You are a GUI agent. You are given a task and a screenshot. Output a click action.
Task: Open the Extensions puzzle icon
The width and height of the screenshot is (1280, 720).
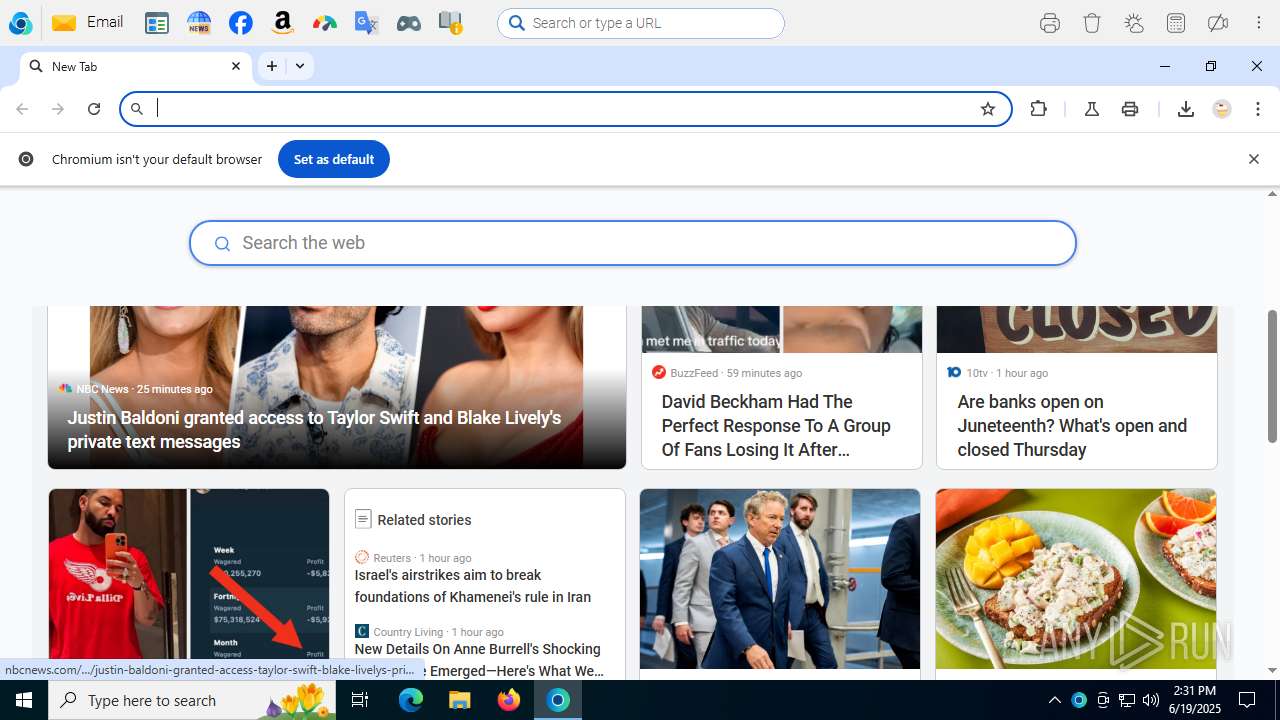(x=1039, y=109)
